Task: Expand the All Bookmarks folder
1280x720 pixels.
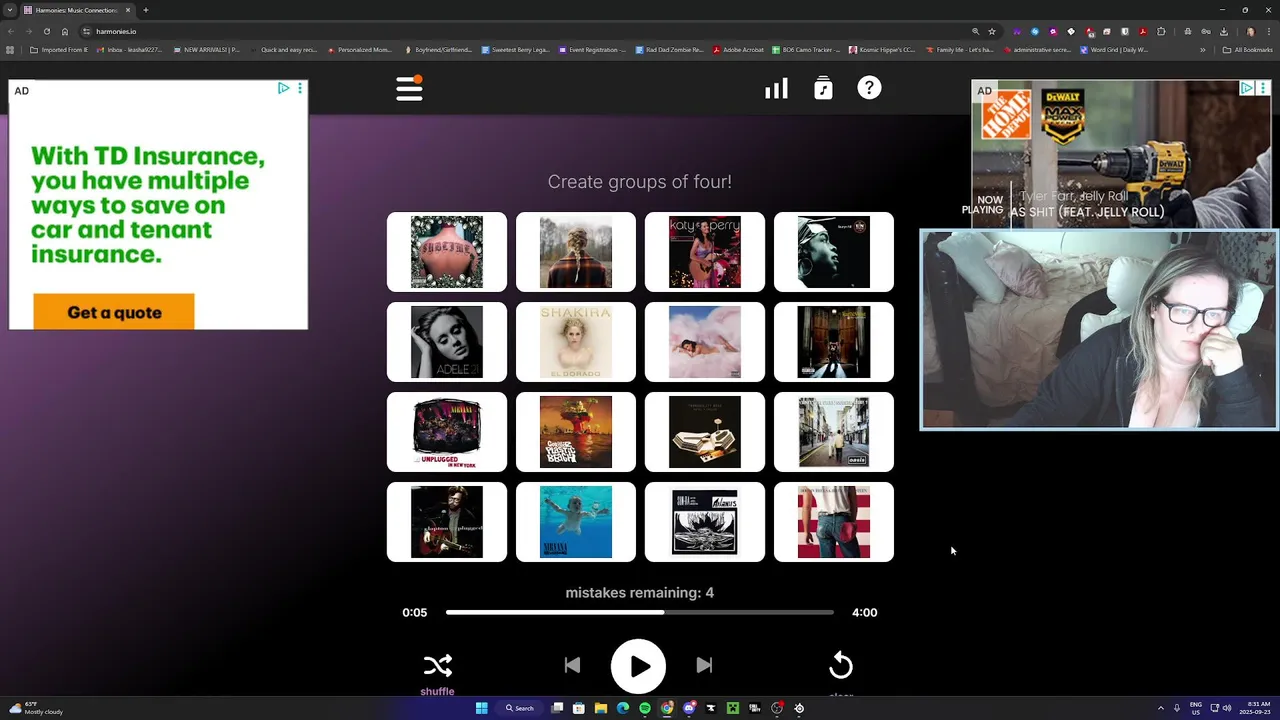Action: click(x=1247, y=49)
